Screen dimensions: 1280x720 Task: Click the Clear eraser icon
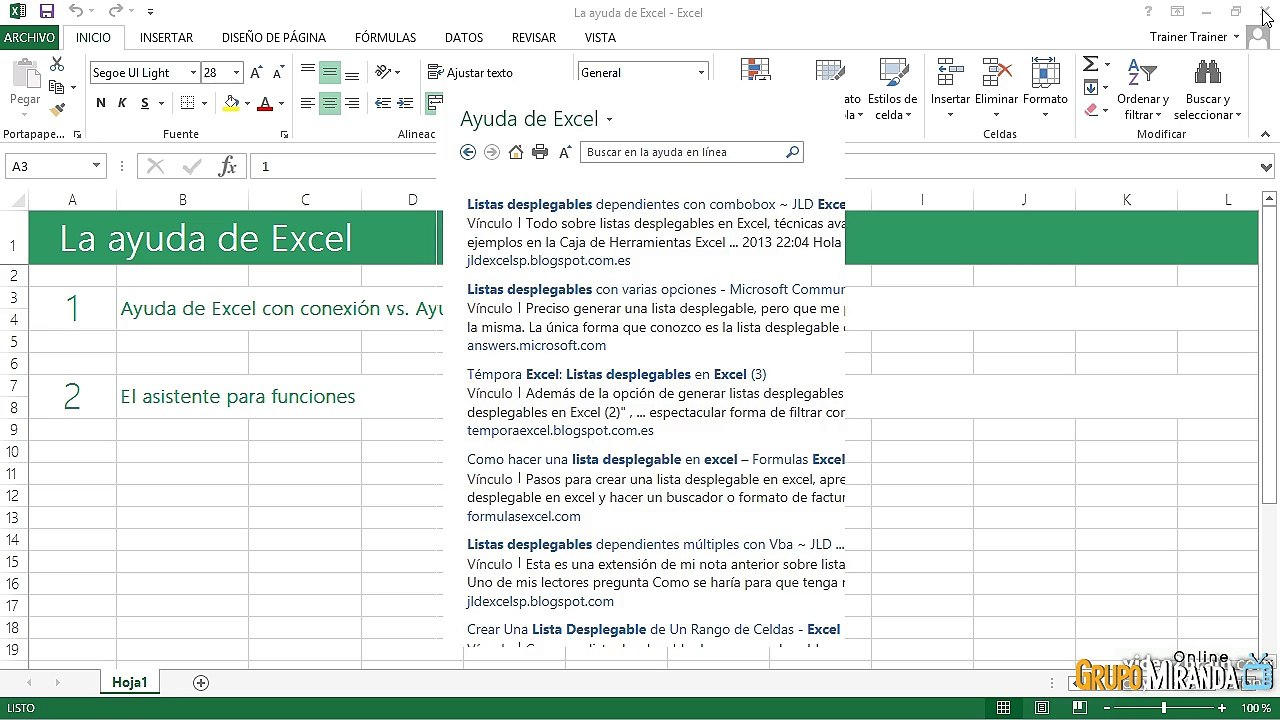click(x=1091, y=110)
